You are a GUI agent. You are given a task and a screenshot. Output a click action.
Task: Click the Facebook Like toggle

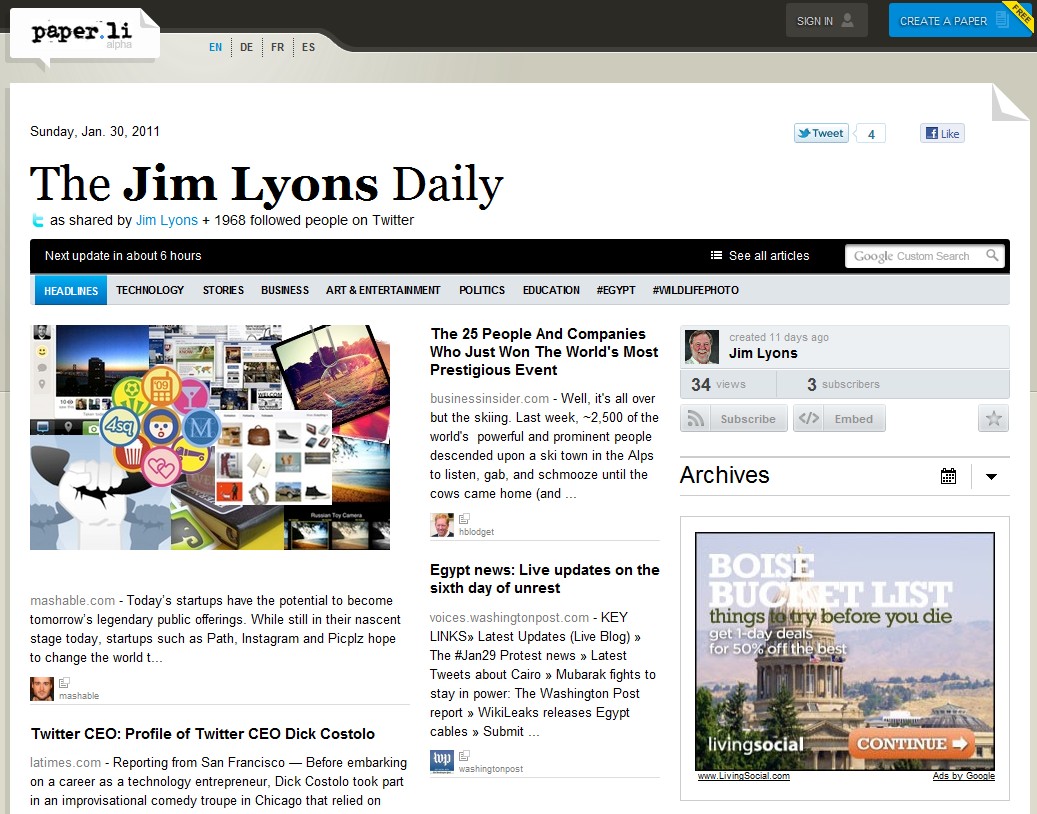pos(941,132)
